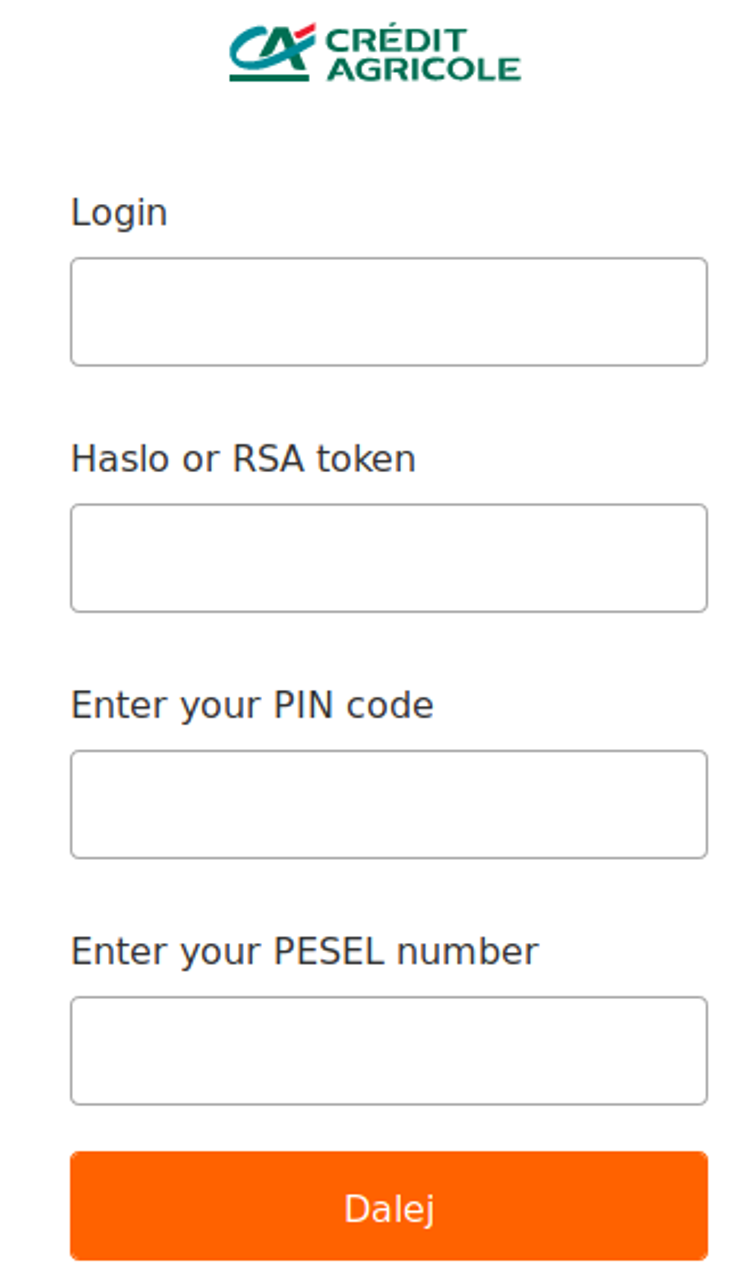
Task: Submit the form with Dalej
Action: (x=388, y=1206)
